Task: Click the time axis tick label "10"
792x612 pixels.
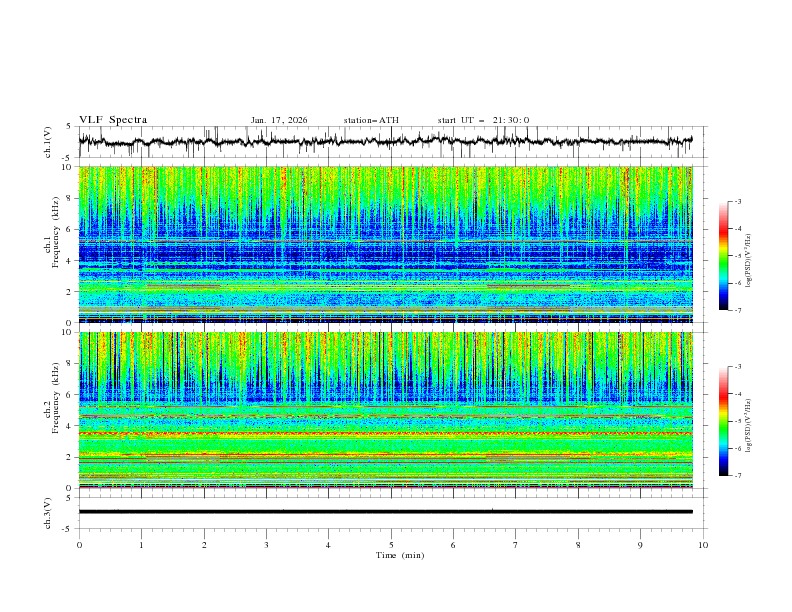Action: [703, 545]
